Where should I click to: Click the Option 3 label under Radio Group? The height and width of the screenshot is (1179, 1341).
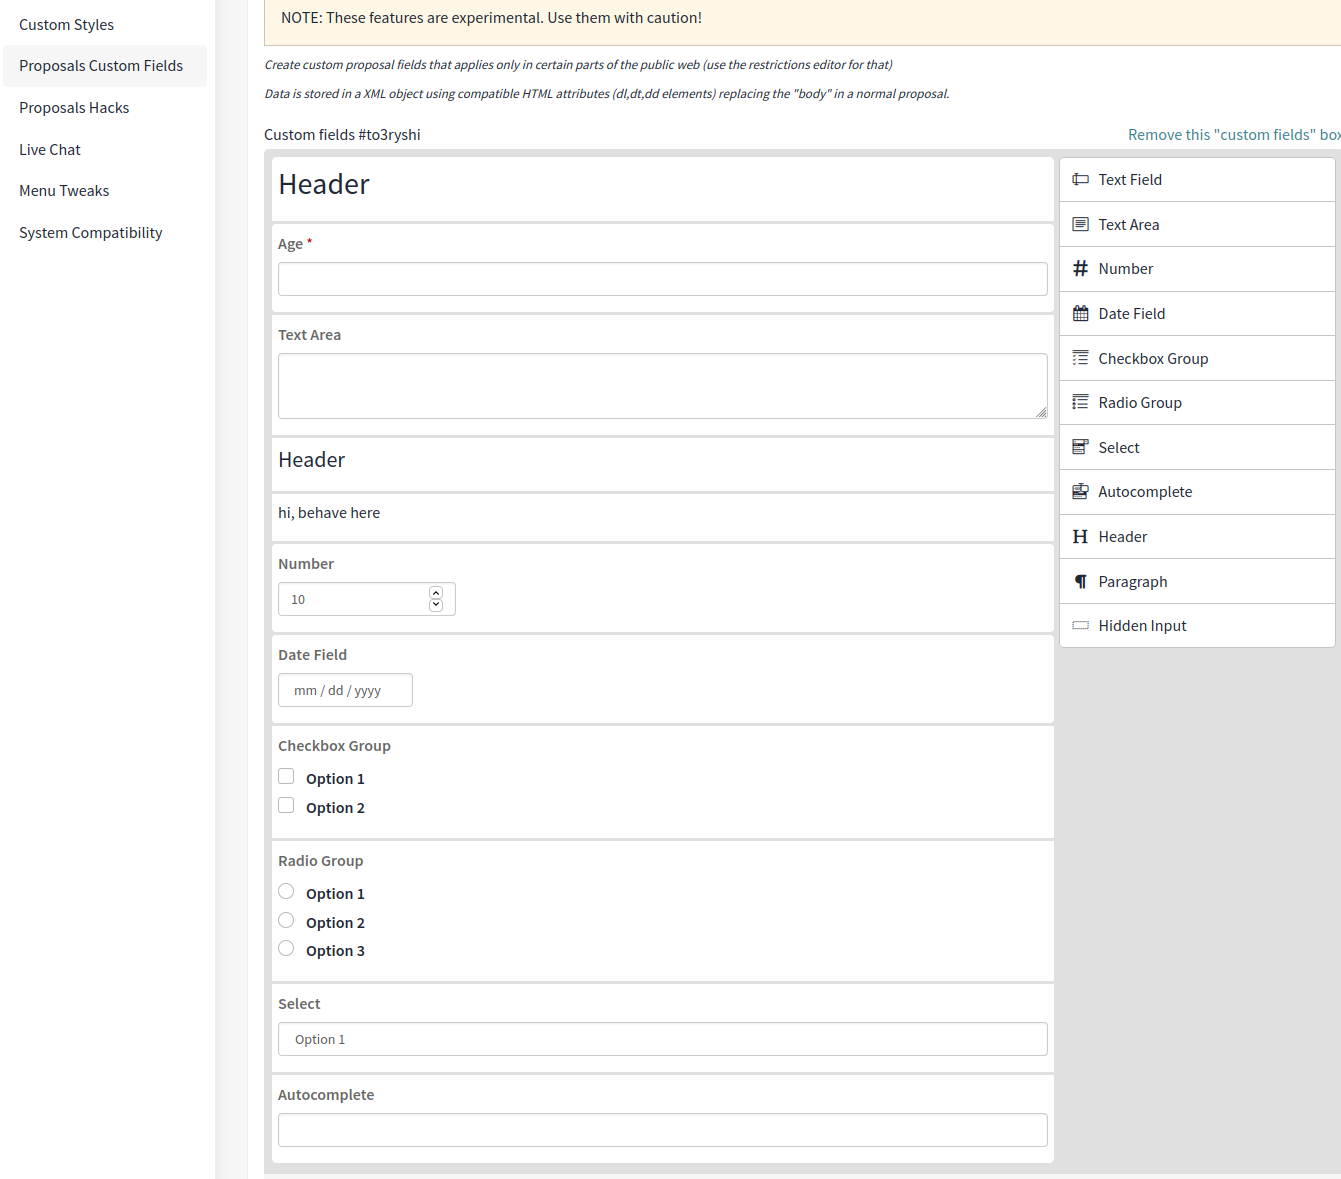[x=335, y=951]
